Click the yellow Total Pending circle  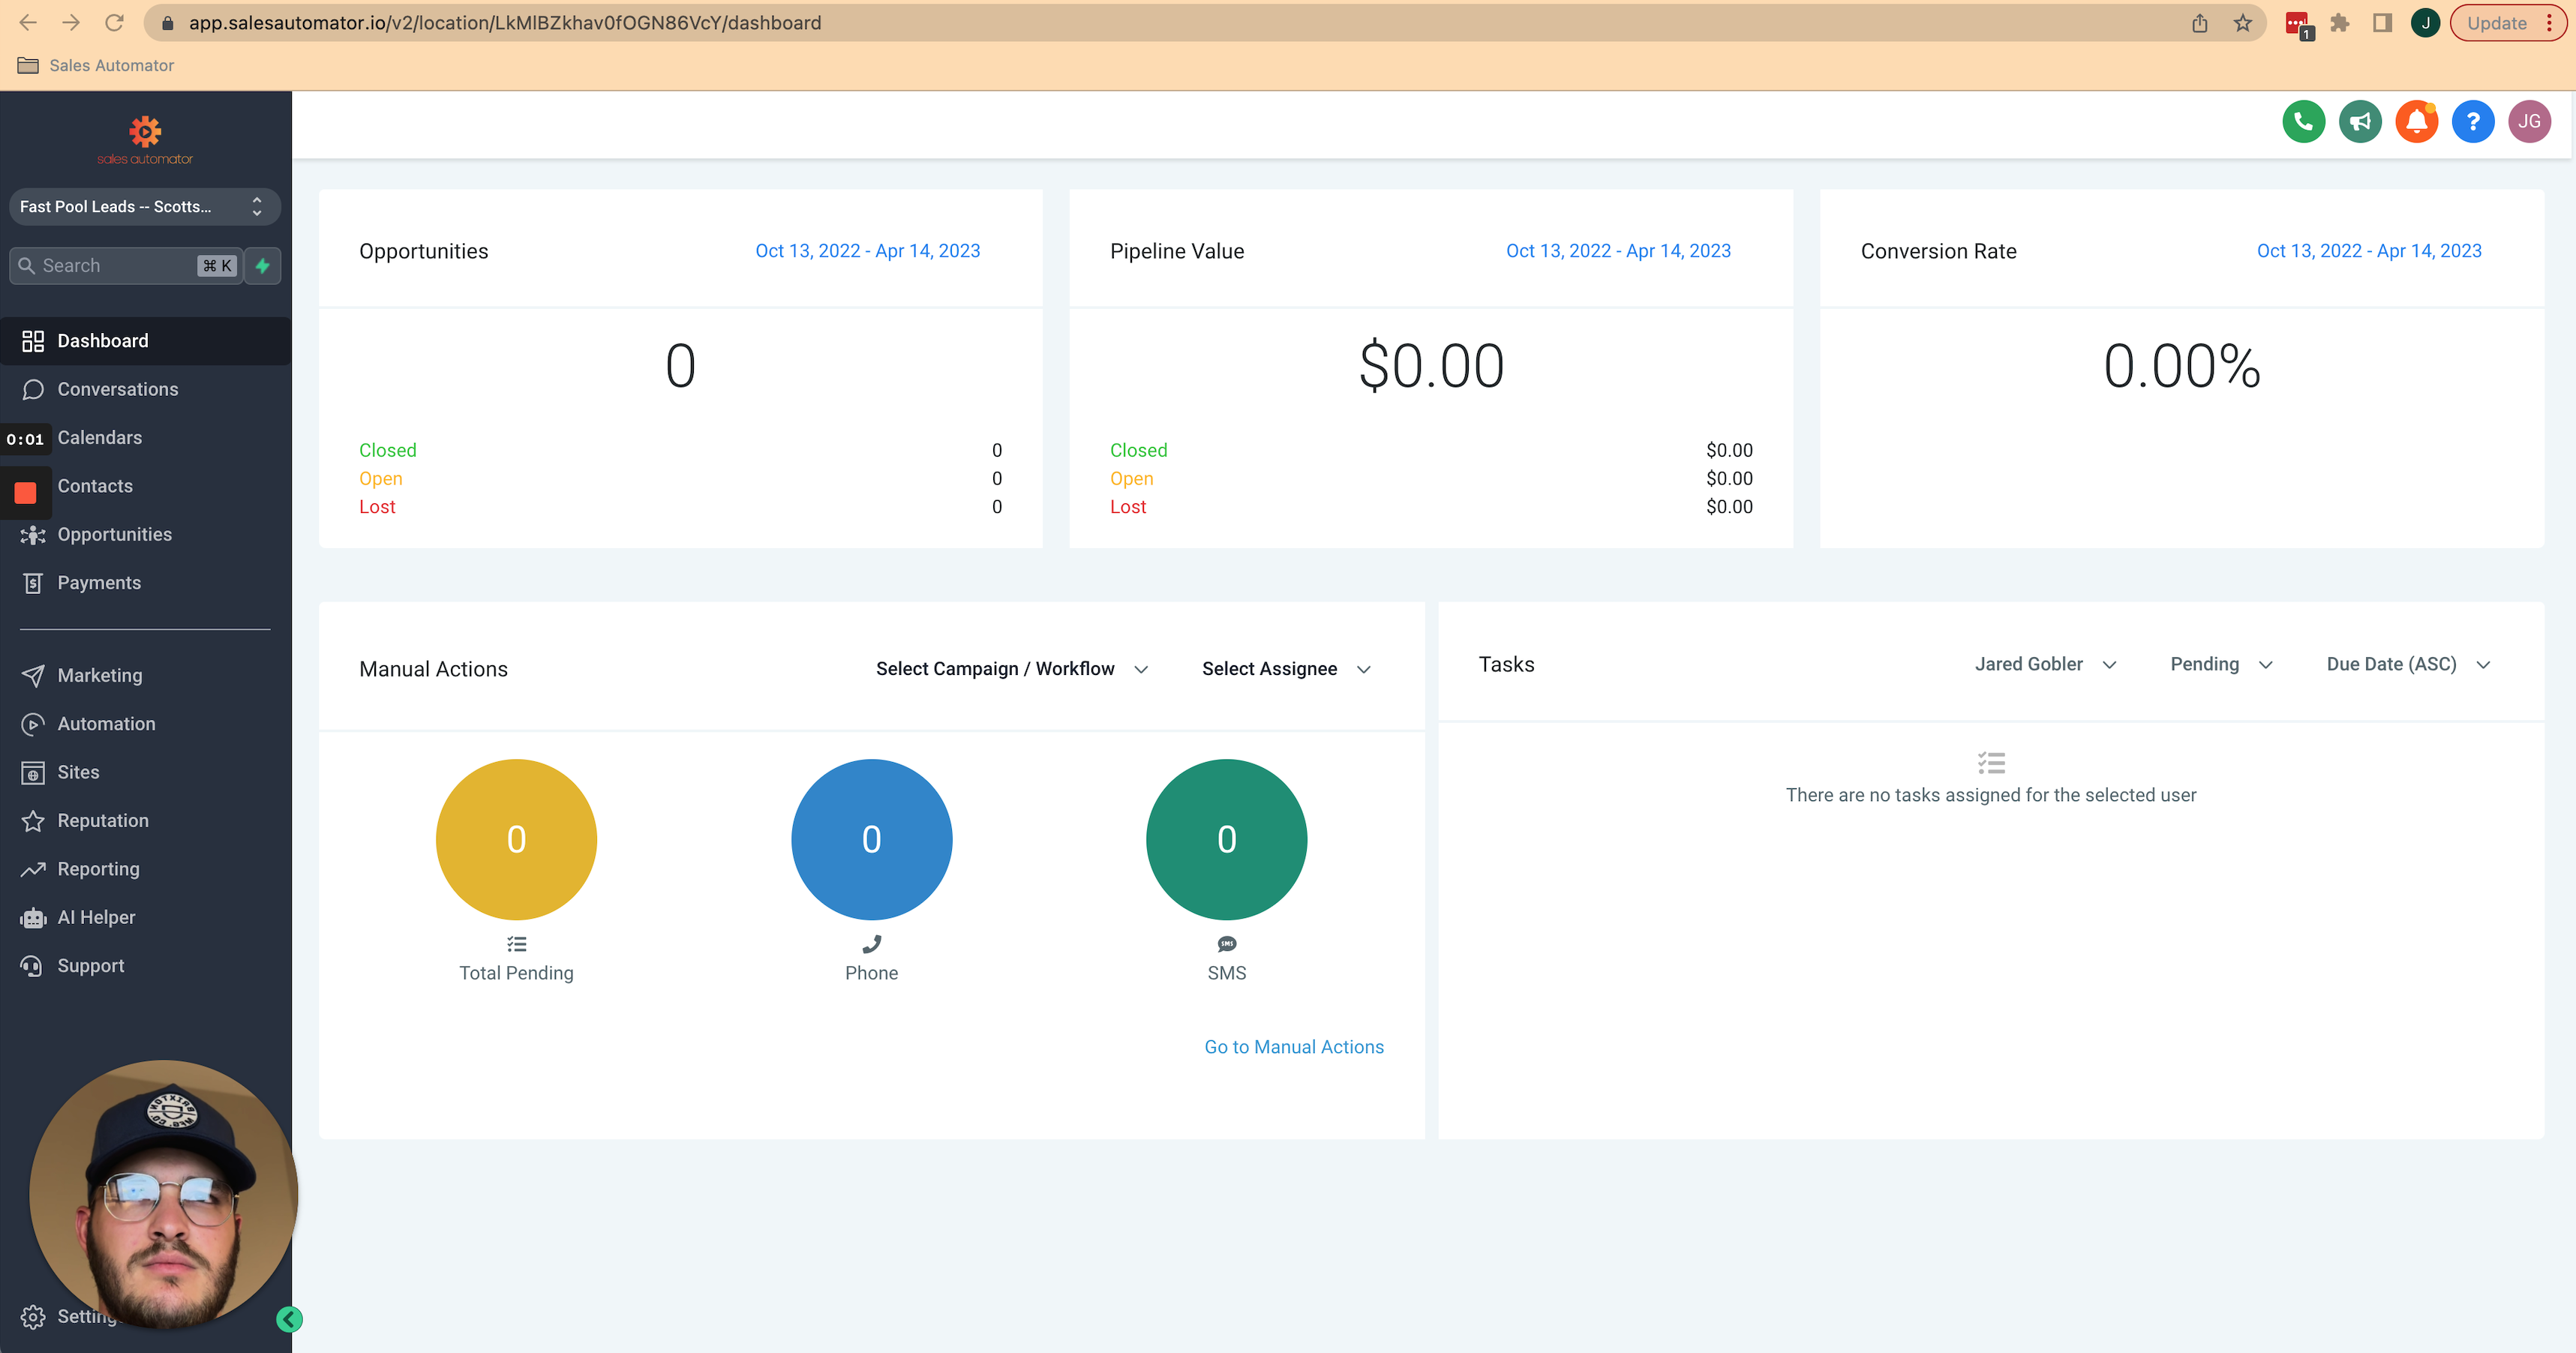(x=516, y=839)
